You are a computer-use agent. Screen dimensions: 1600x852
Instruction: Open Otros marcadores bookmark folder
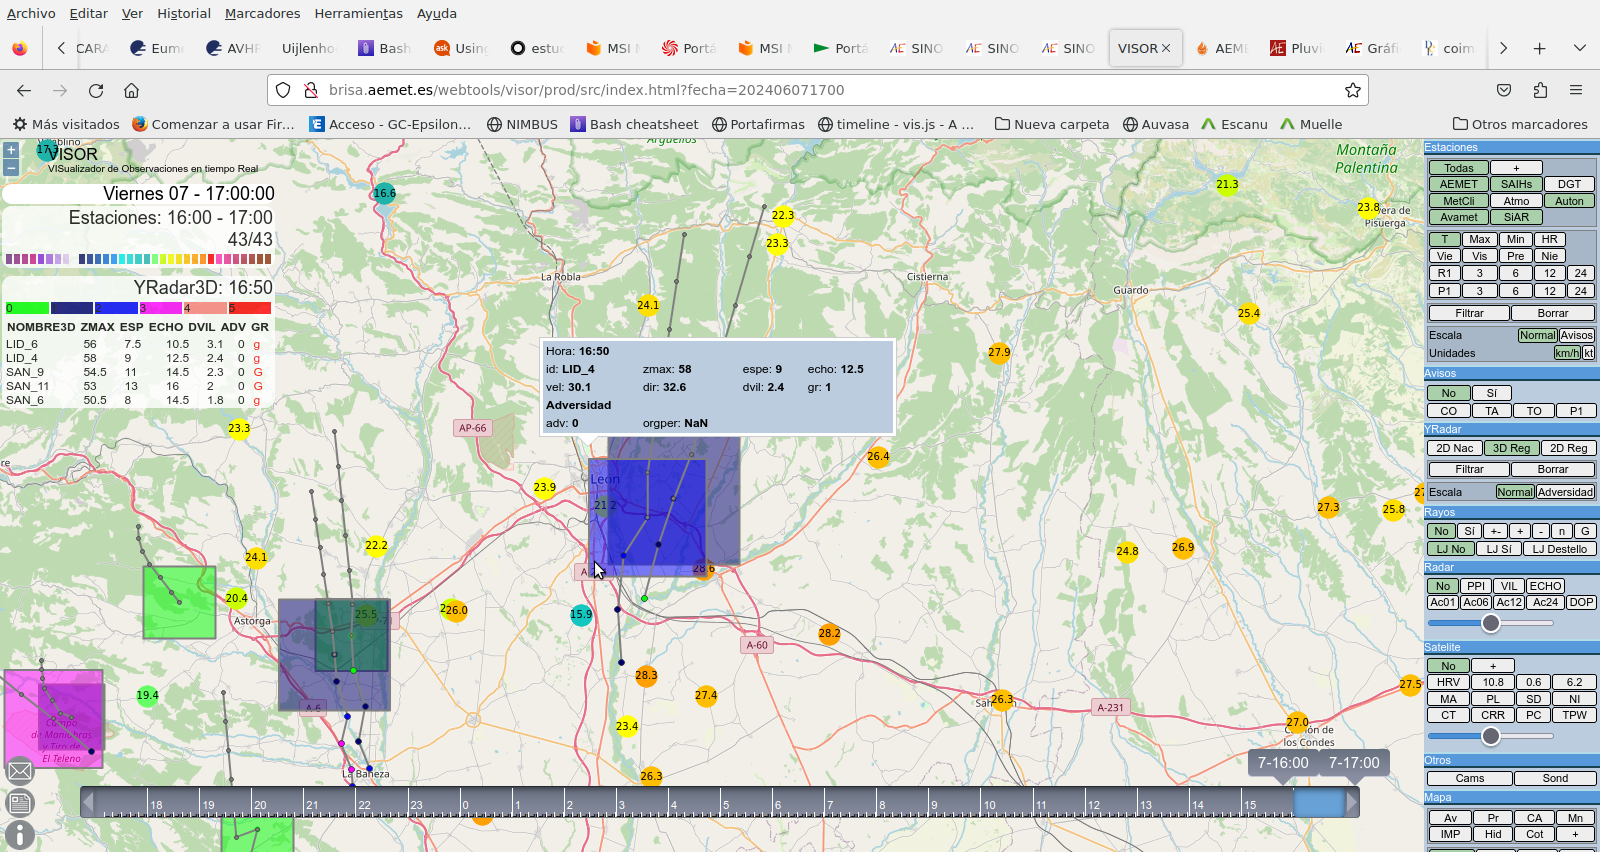(1520, 124)
